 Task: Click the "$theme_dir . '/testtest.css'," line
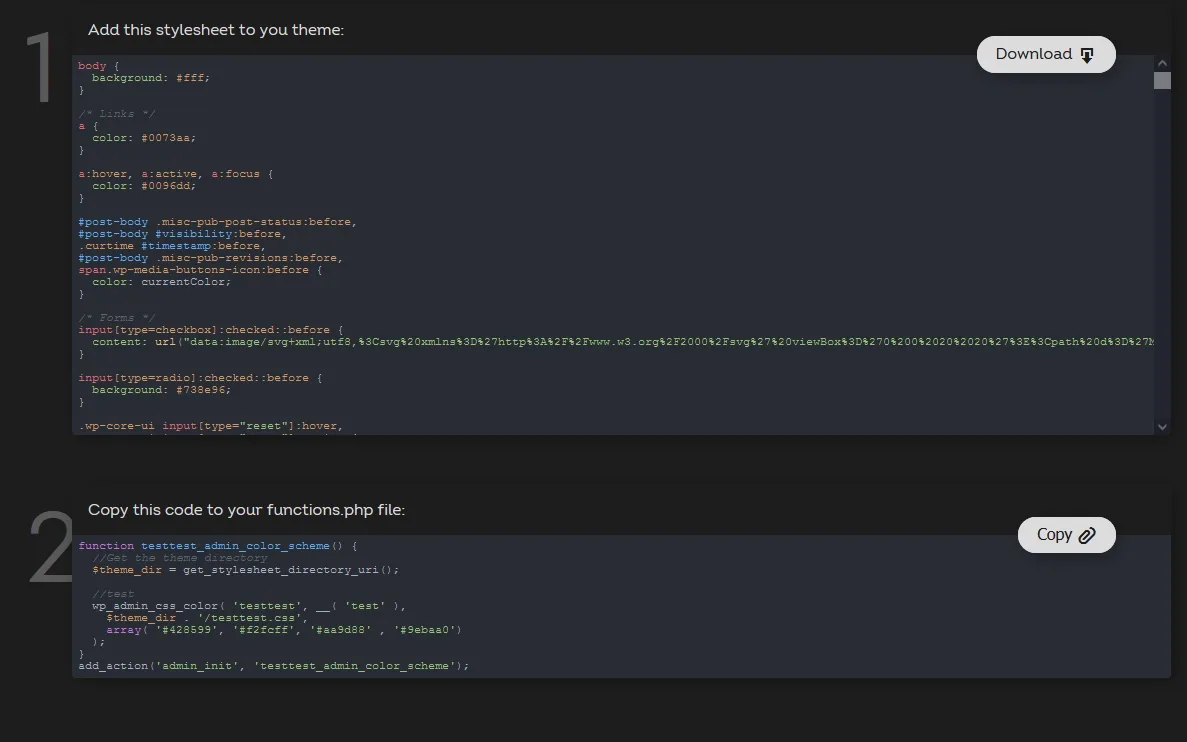click(x=207, y=618)
